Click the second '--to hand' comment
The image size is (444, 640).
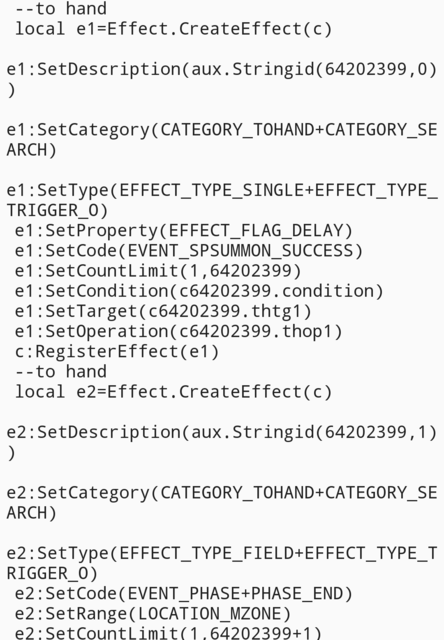point(61,372)
